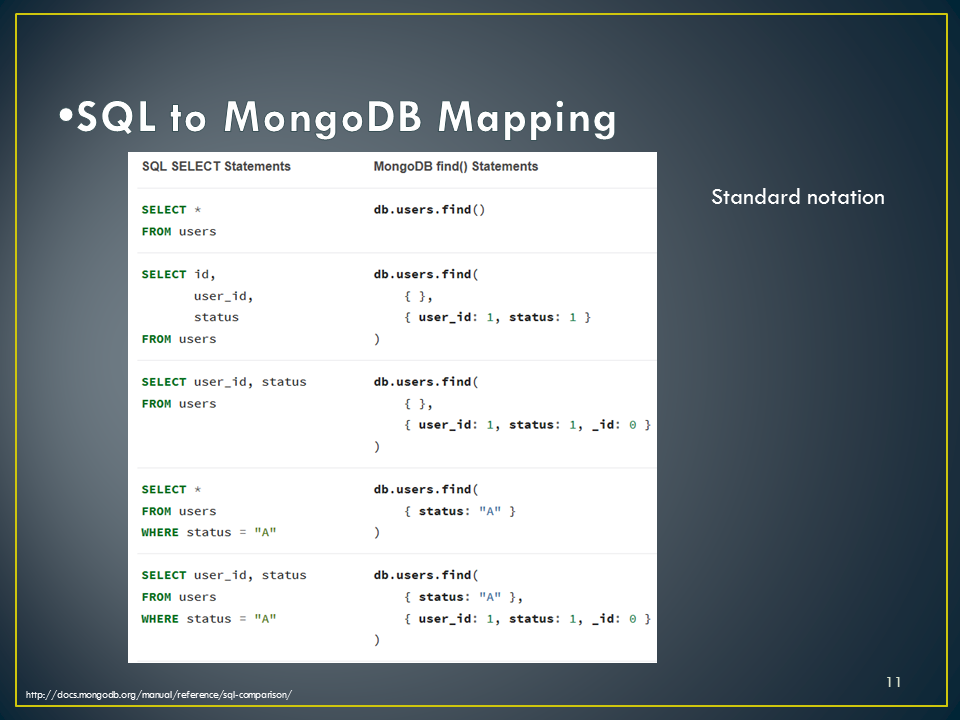Screen dimensions: 960x720
Task: Click the '{ status: "A" }' query without trailing comma
Action: coord(460,511)
